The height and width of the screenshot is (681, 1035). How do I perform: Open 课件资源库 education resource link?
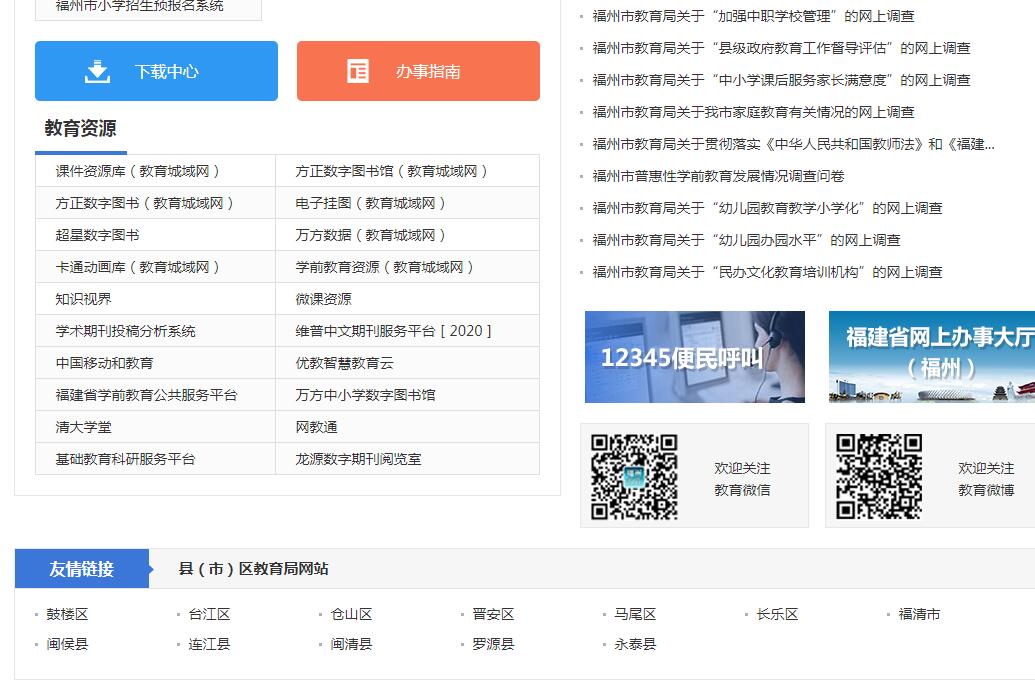tap(138, 171)
